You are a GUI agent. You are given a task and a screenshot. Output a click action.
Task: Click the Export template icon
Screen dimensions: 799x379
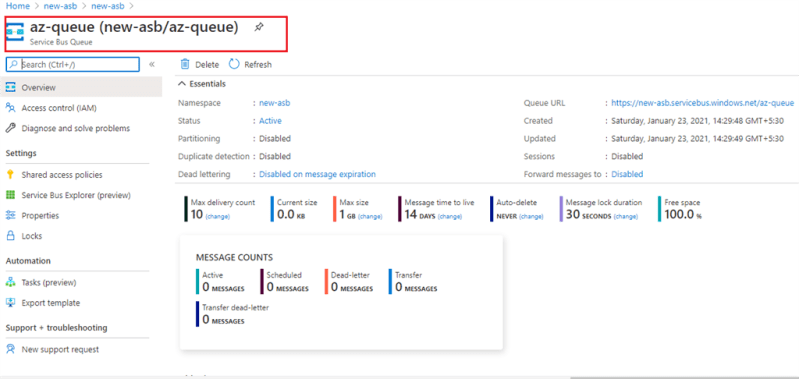[10, 303]
